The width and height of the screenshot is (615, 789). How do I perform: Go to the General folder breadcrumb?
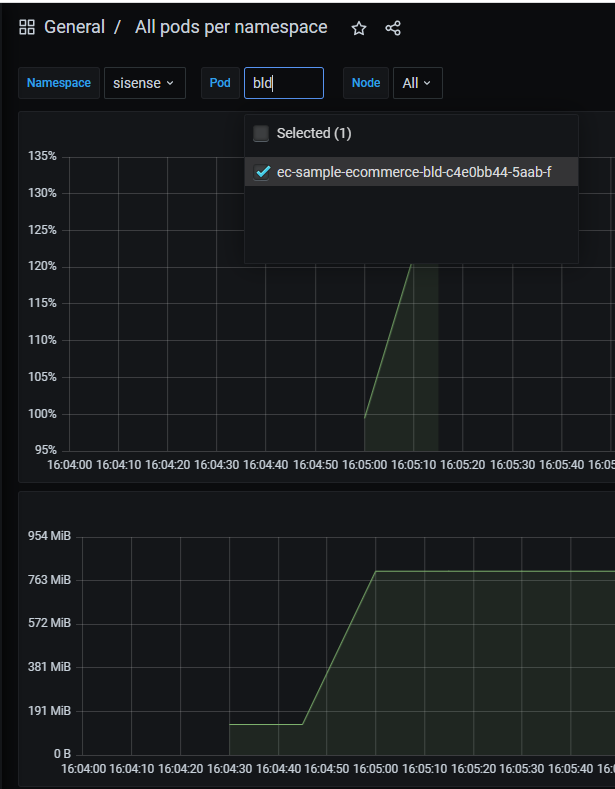(74, 28)
